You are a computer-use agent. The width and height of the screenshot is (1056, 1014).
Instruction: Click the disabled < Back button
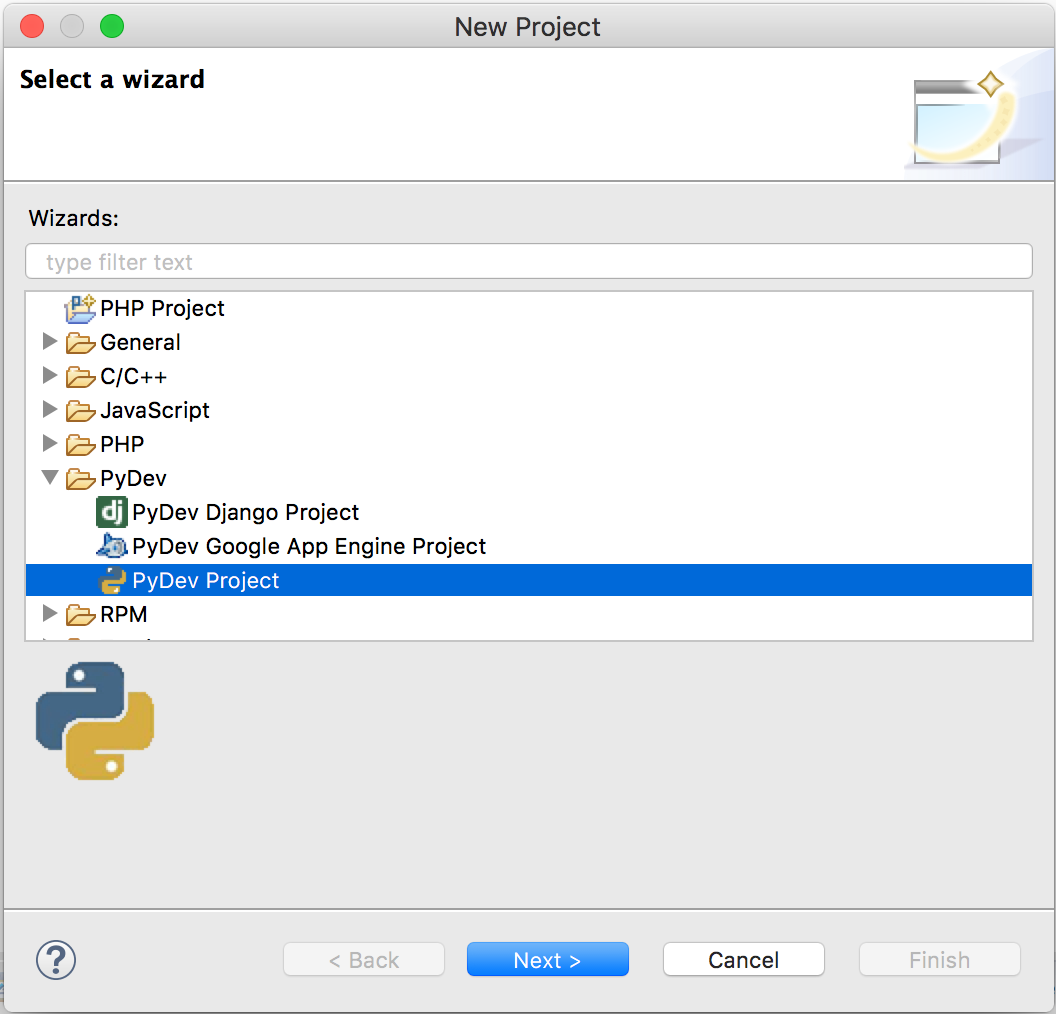pyautogui.click(x=364, y=959)
